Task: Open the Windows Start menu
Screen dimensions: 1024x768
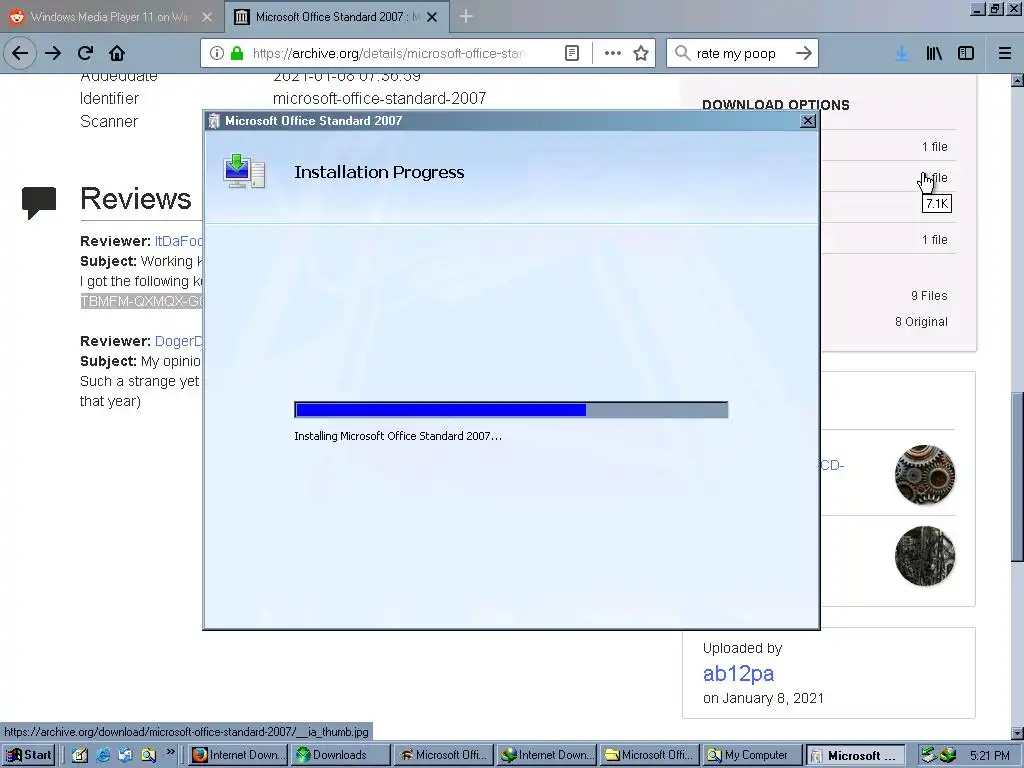Action: point(29,755)
